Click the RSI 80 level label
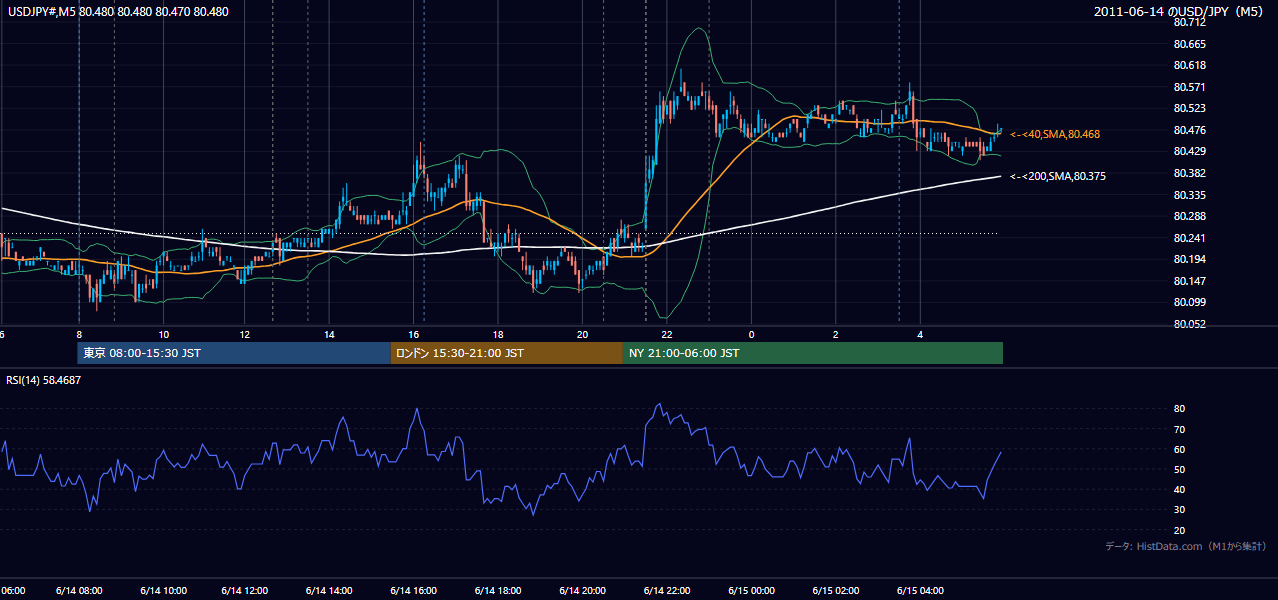The image size is (1278, 600). coord(1179,409)
